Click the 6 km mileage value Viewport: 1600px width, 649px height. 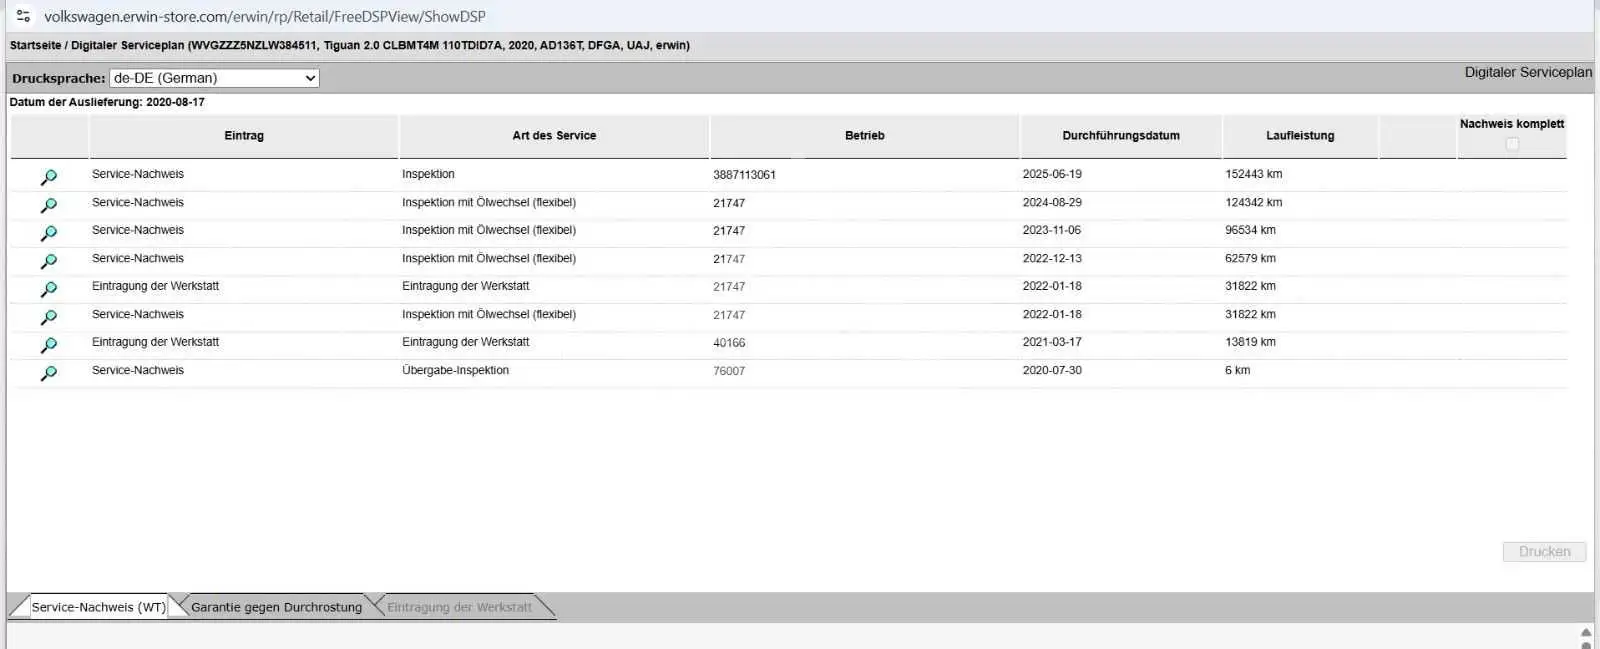pos(1238,370)
